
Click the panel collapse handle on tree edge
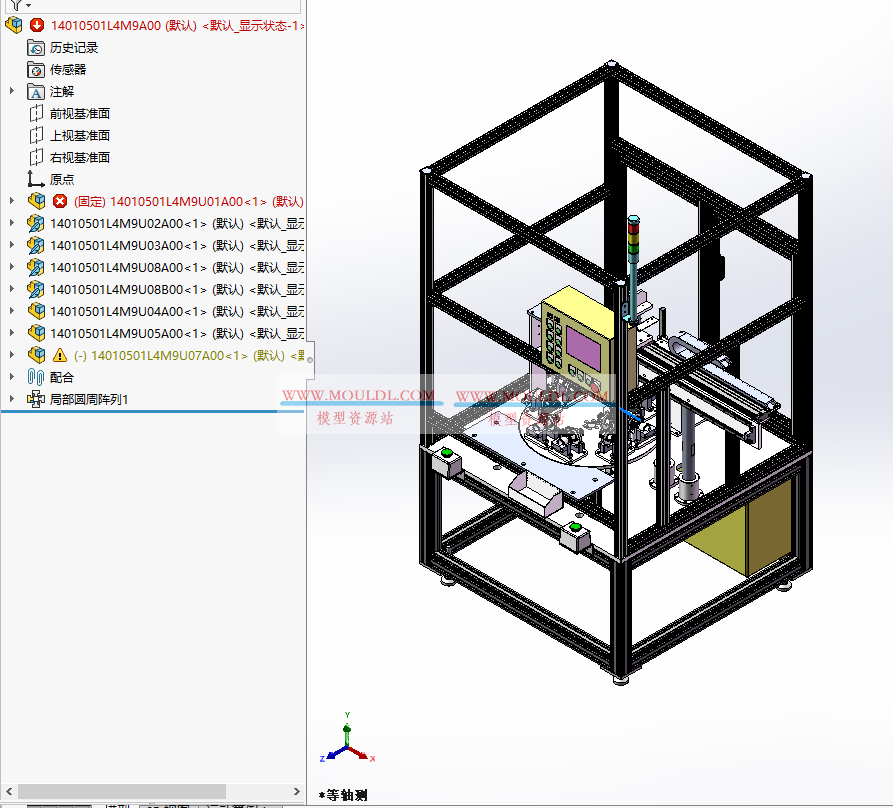310,356
